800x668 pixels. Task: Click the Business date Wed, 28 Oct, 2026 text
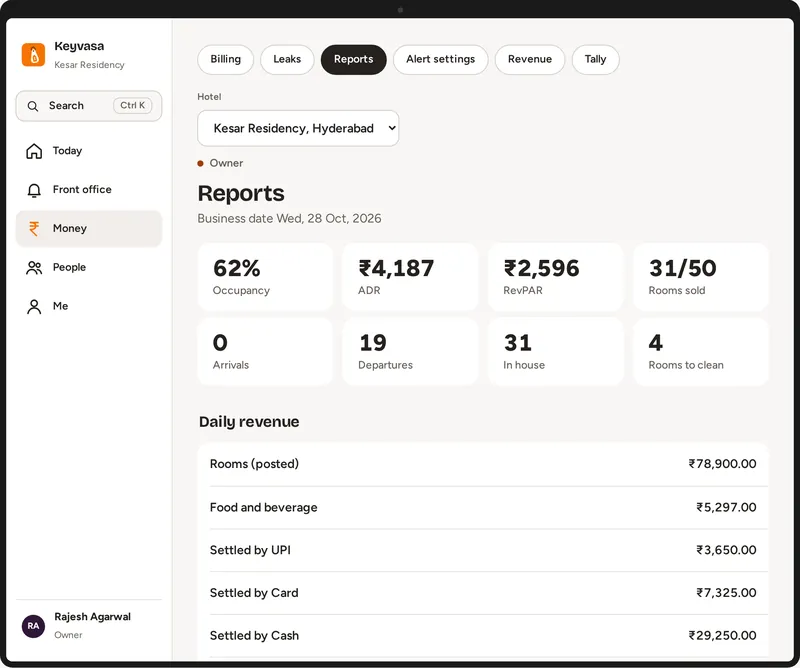point(289,218)
